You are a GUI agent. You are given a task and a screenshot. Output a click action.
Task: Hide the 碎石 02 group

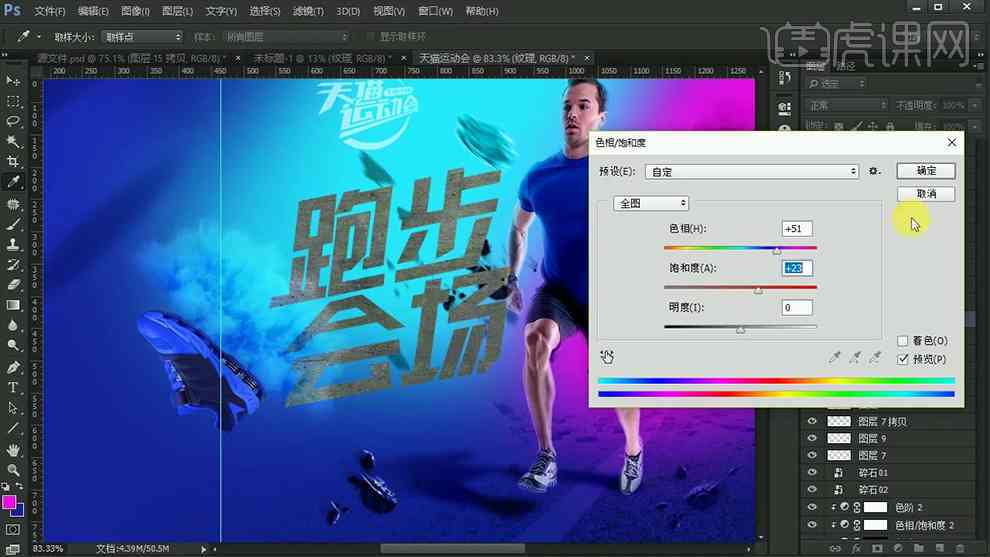(x=812, y=489)
